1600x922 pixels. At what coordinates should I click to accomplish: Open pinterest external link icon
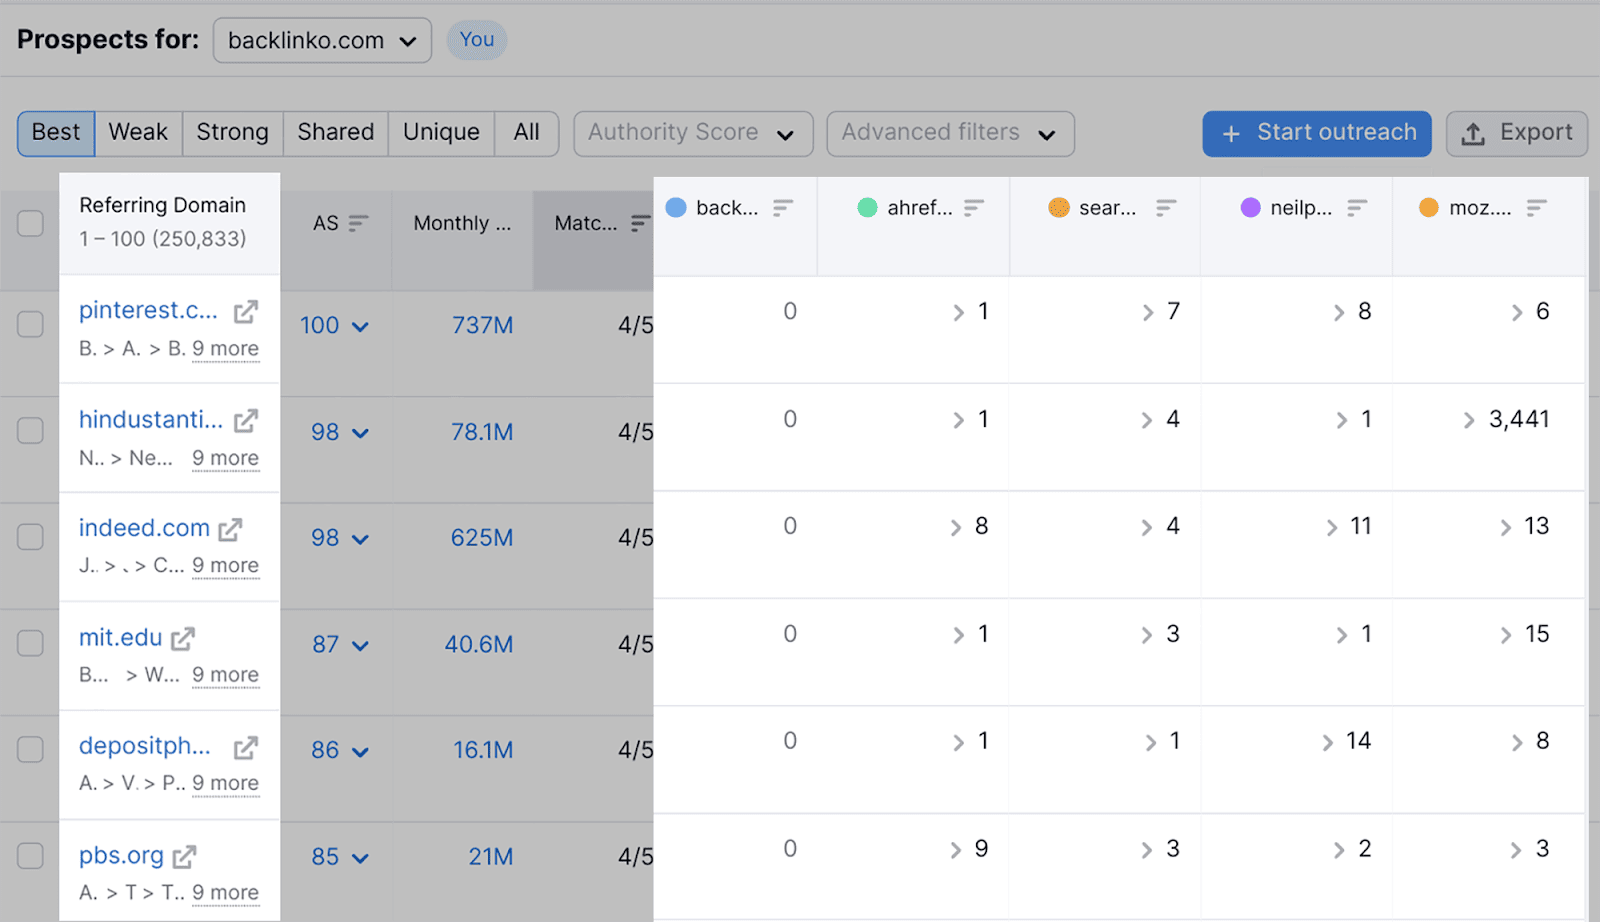point(245,312)
